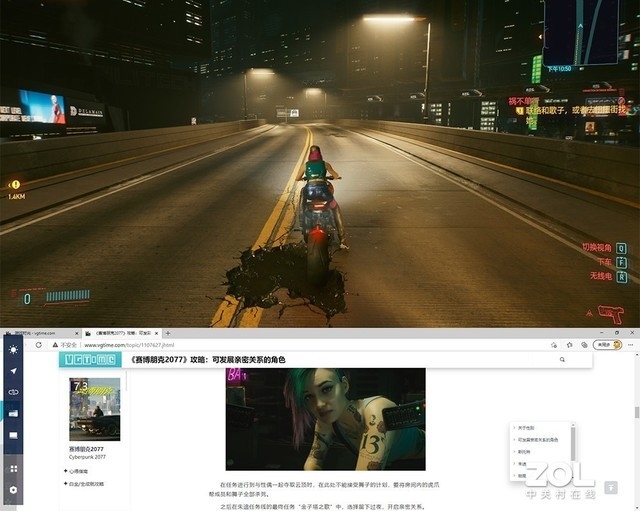Viewport: 640px width, 511px height.
Task: Click the pistol weapon icon in game HUD
Action: pyautogui.click(x=610, y=313)
